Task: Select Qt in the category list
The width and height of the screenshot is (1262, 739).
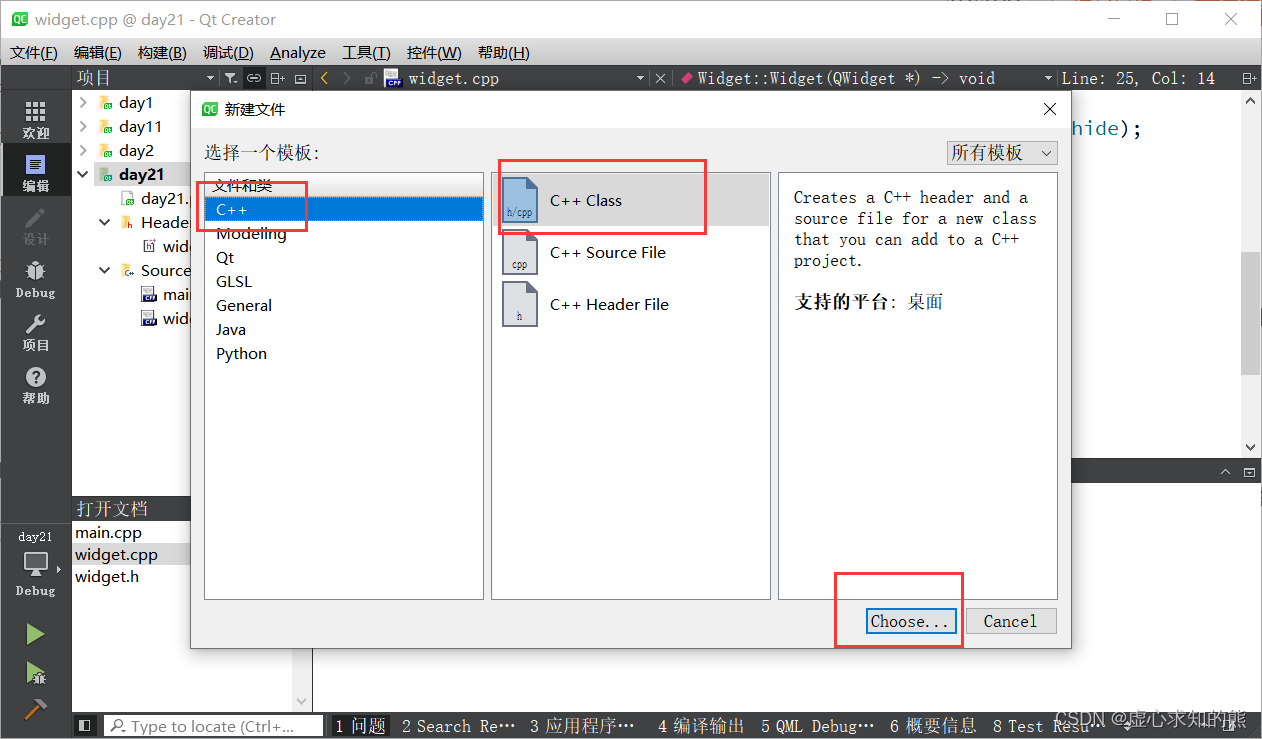Action: tap(344, 257)
